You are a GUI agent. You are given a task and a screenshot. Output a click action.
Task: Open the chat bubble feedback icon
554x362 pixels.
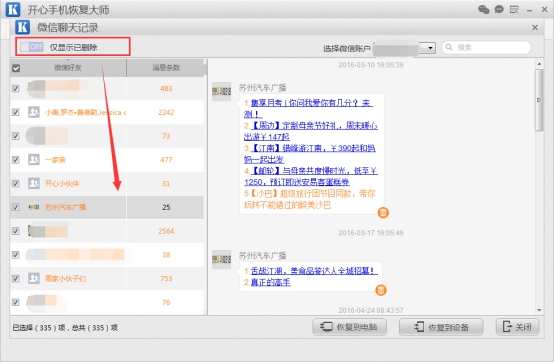[499, 9]
